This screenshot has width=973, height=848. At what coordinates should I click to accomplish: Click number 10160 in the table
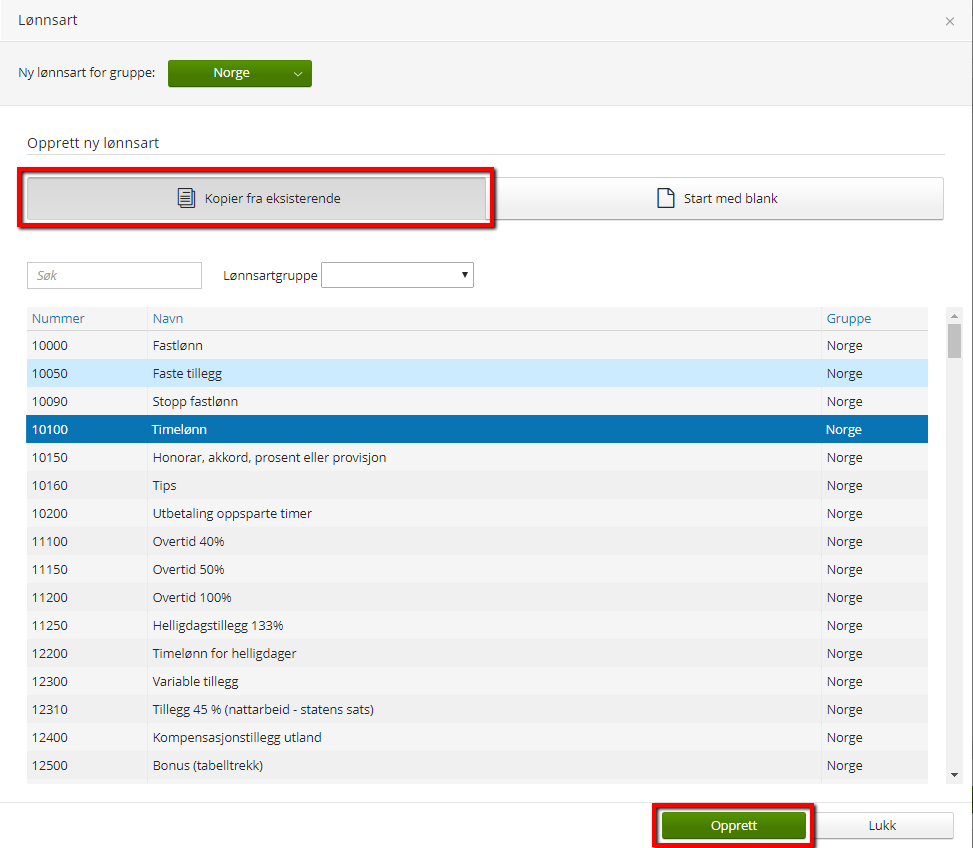coord(50,485)
